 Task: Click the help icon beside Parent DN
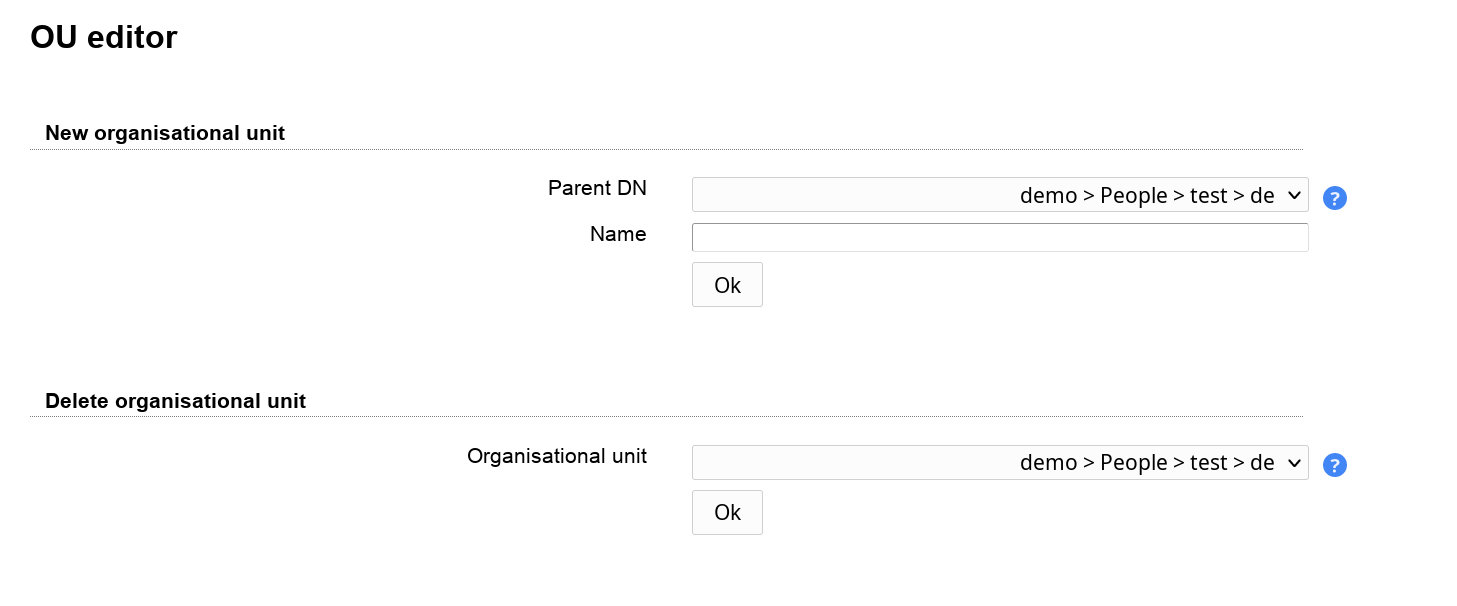pos(1334,198)
